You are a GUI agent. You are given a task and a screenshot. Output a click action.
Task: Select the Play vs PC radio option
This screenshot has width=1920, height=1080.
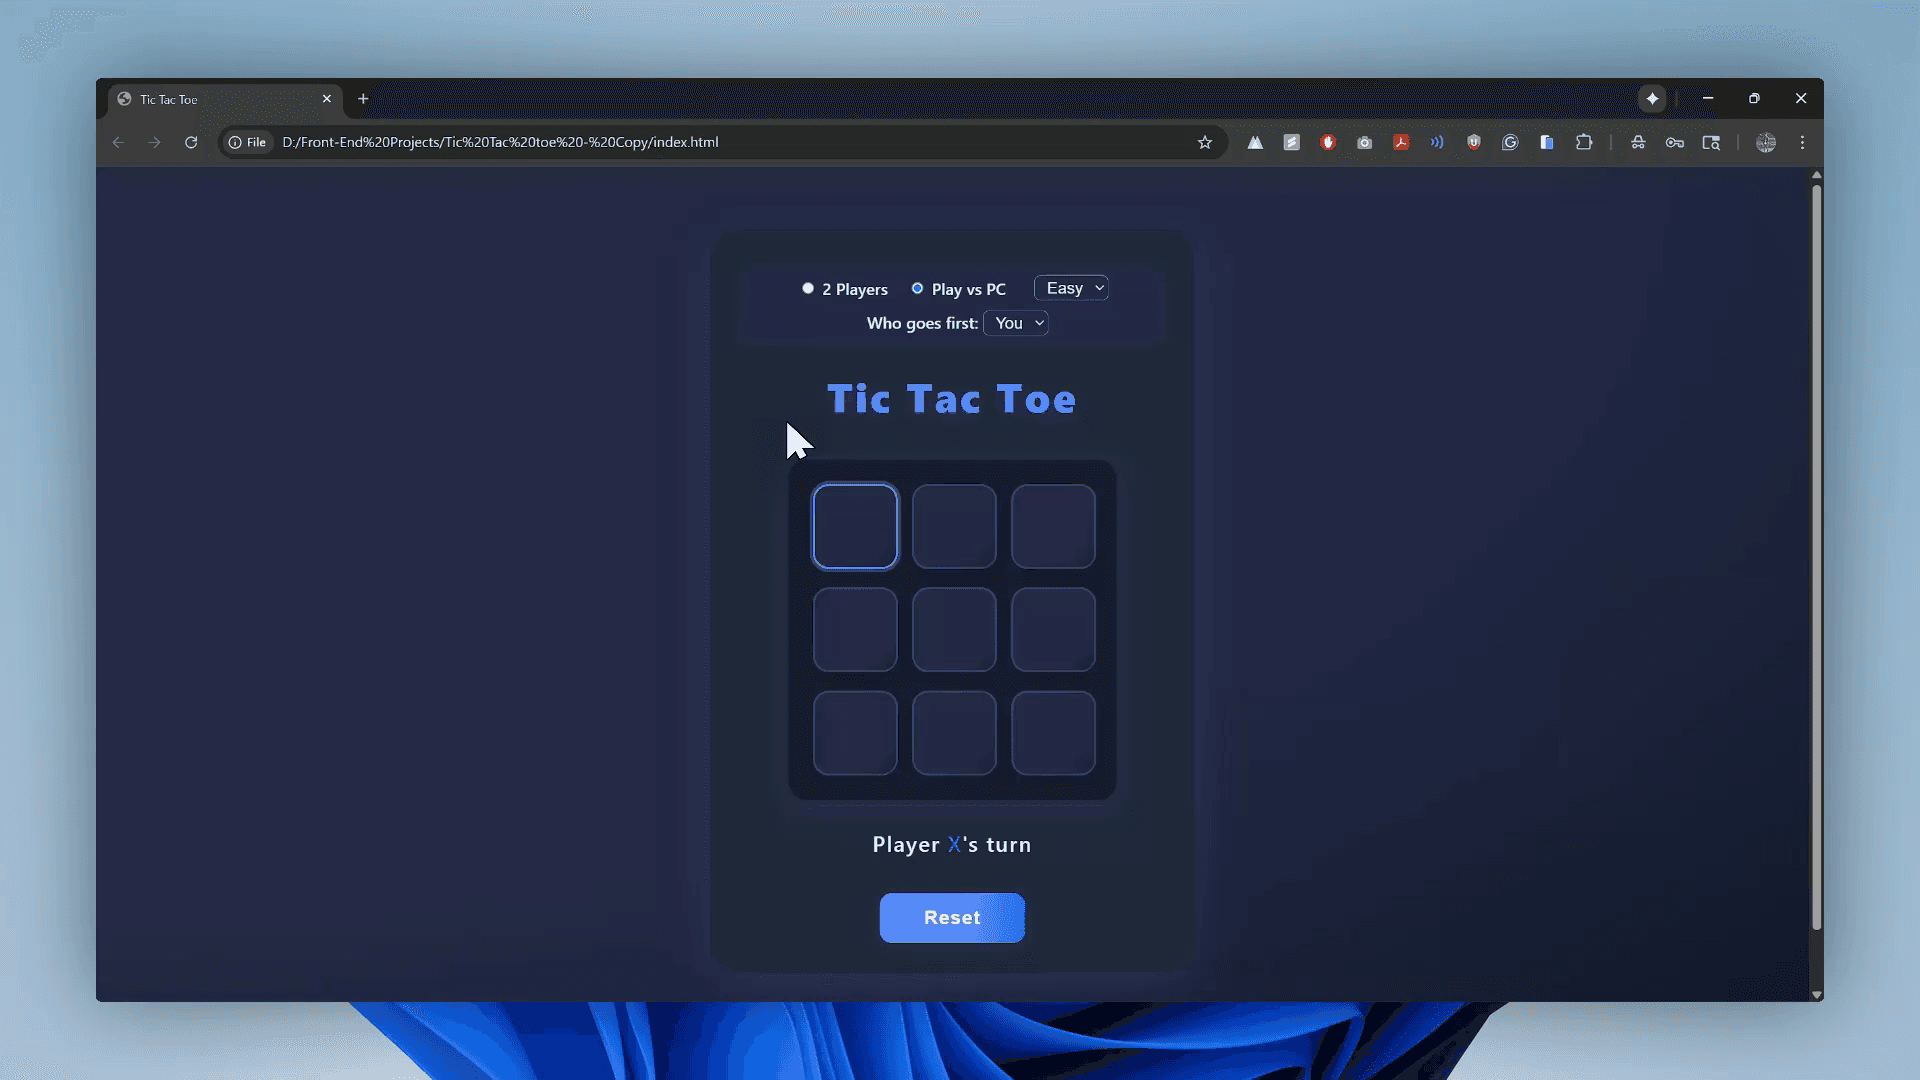tap(917, 288)
